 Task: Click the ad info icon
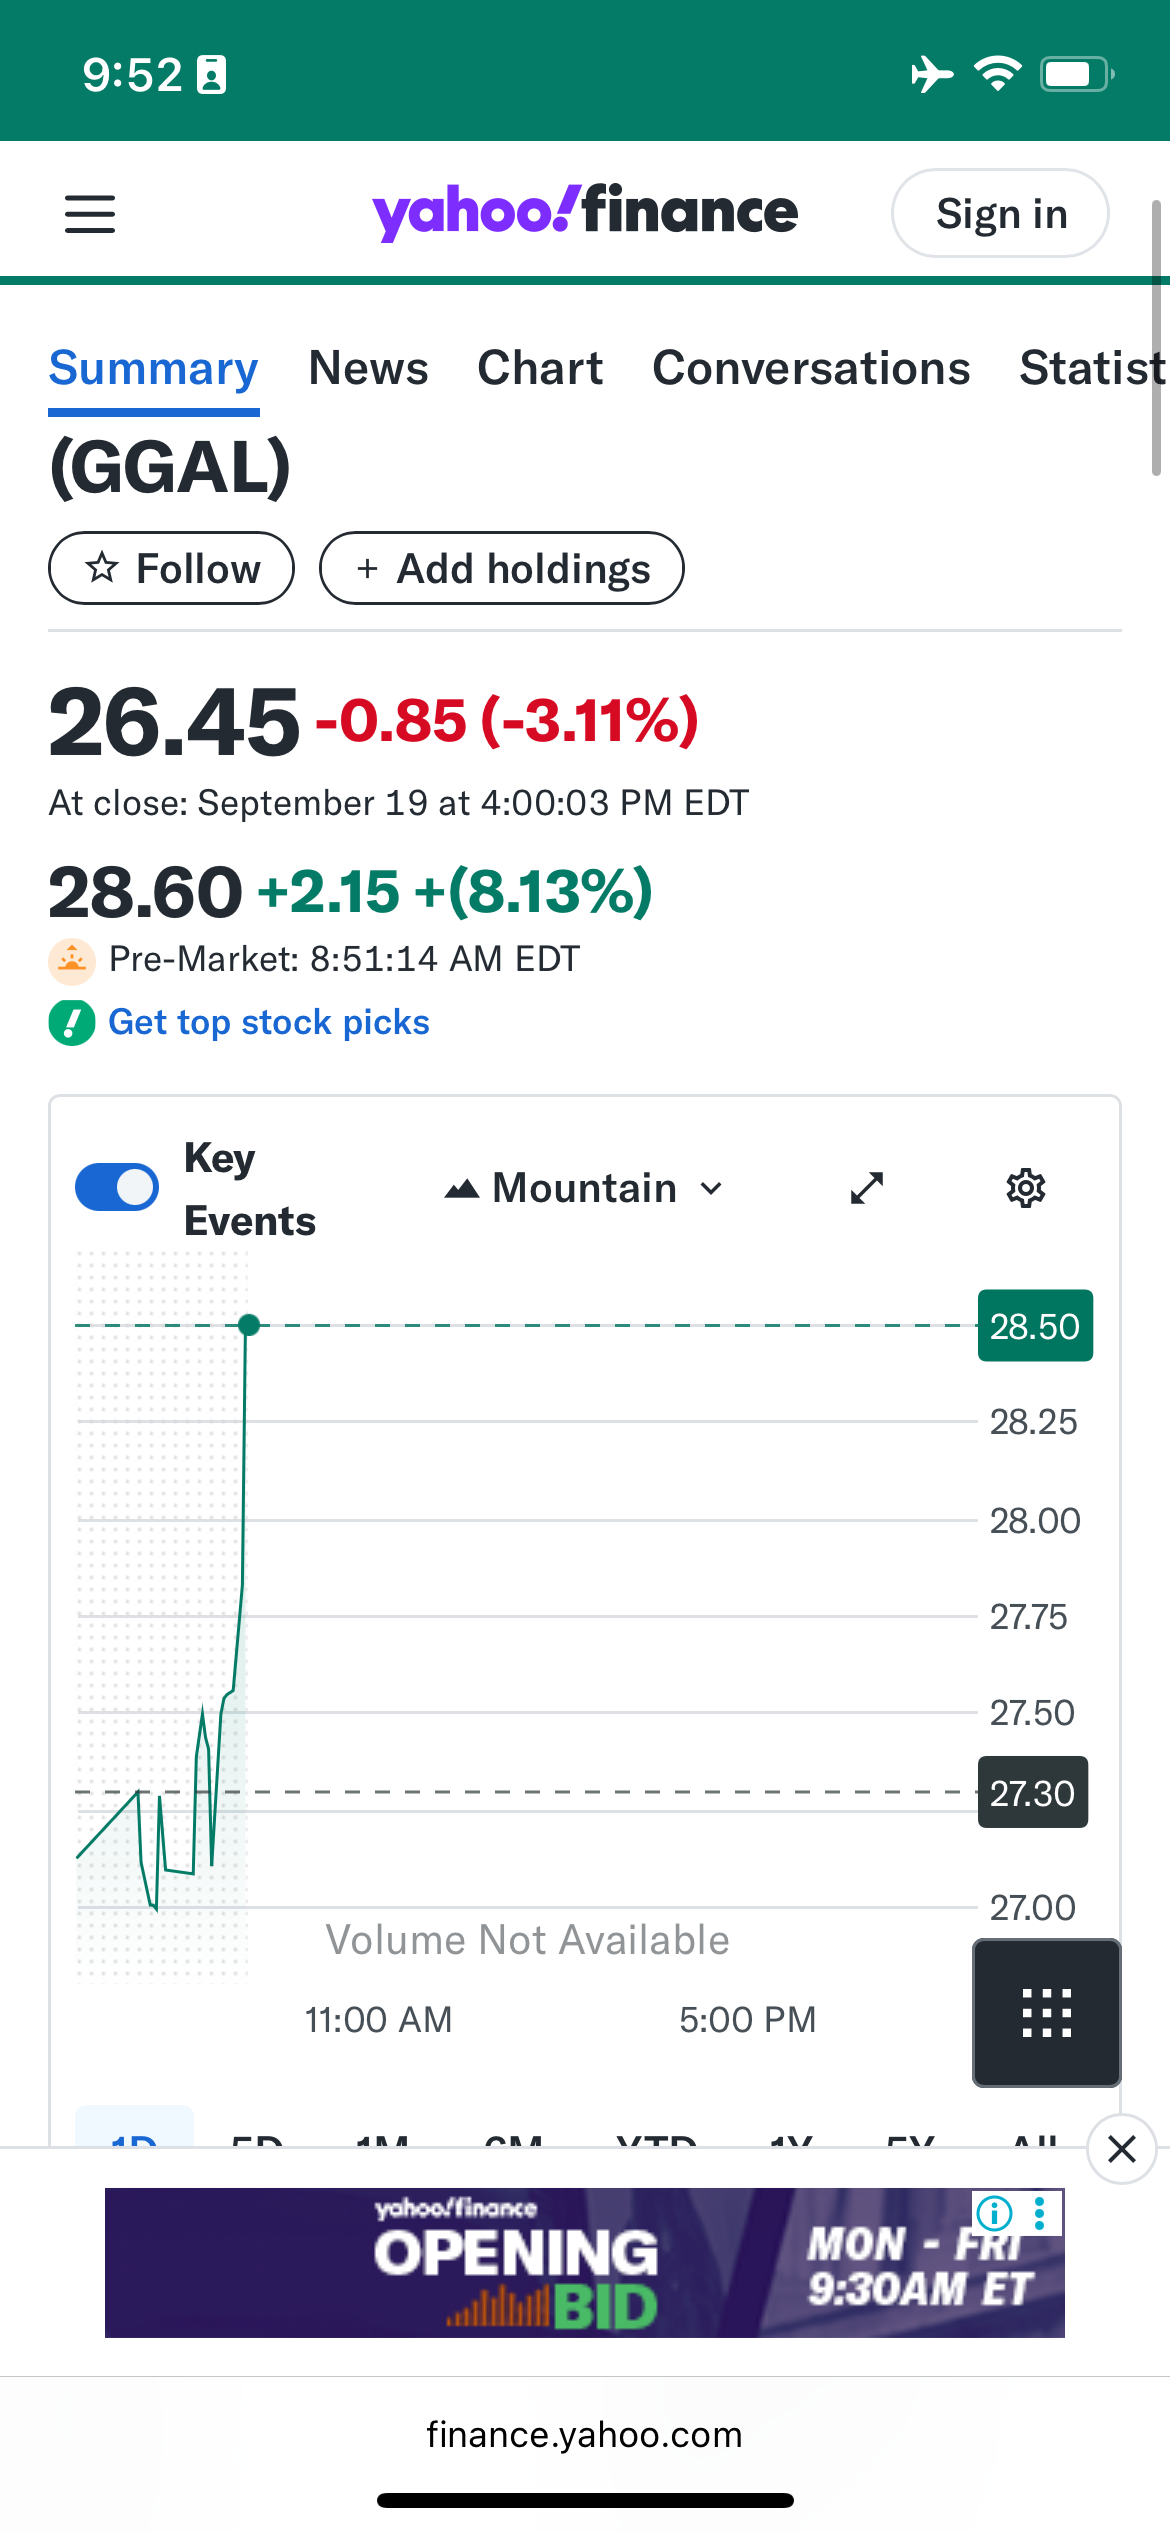[x=994, y=2213]
